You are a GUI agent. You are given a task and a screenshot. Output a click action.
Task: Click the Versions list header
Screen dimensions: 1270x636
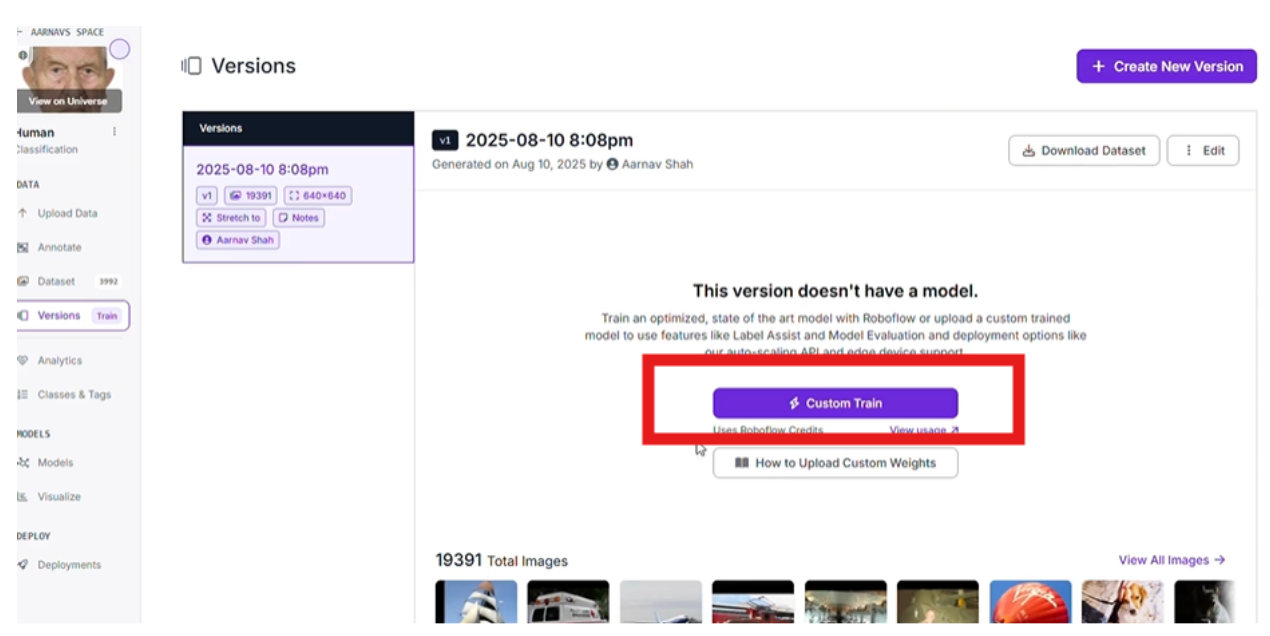click(x=298, y=128)
